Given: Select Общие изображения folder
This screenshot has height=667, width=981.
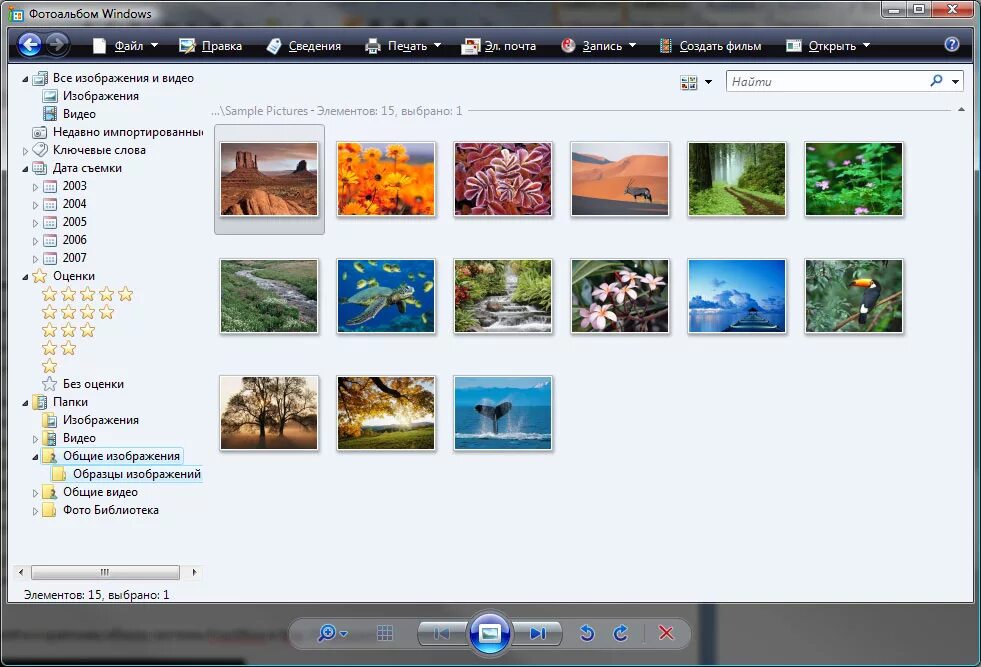Looking at the screenshot, I should (x=121, y=456).
